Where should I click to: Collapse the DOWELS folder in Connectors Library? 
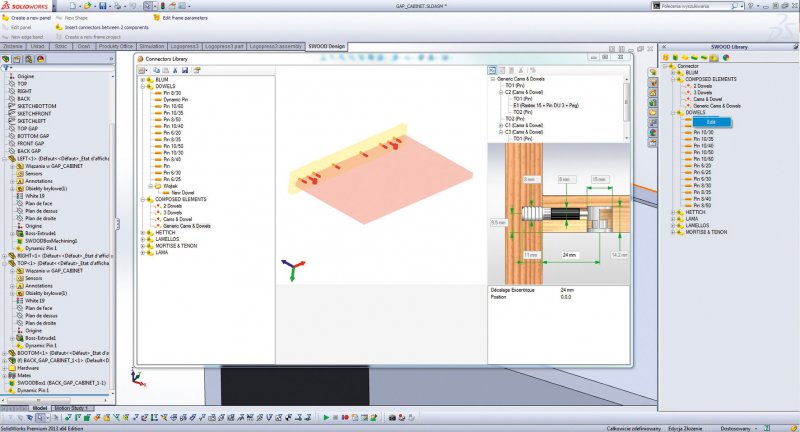pos(142,88)
